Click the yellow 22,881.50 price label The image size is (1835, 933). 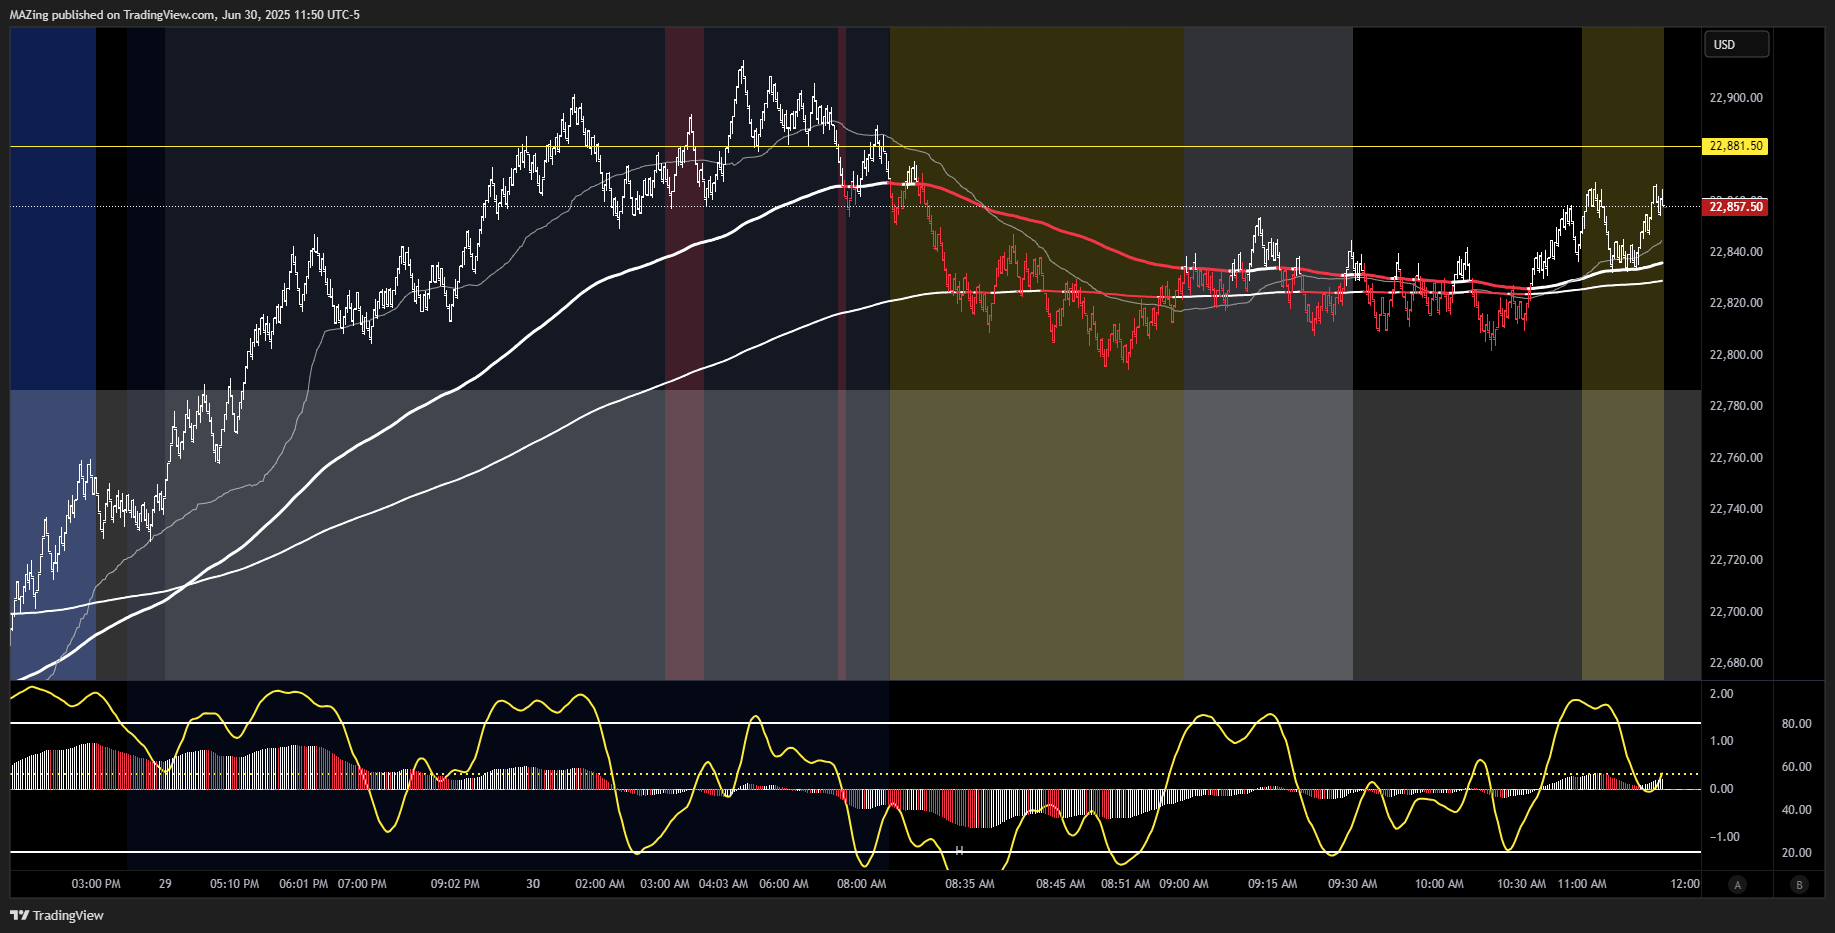click(x=1736, y=146)
